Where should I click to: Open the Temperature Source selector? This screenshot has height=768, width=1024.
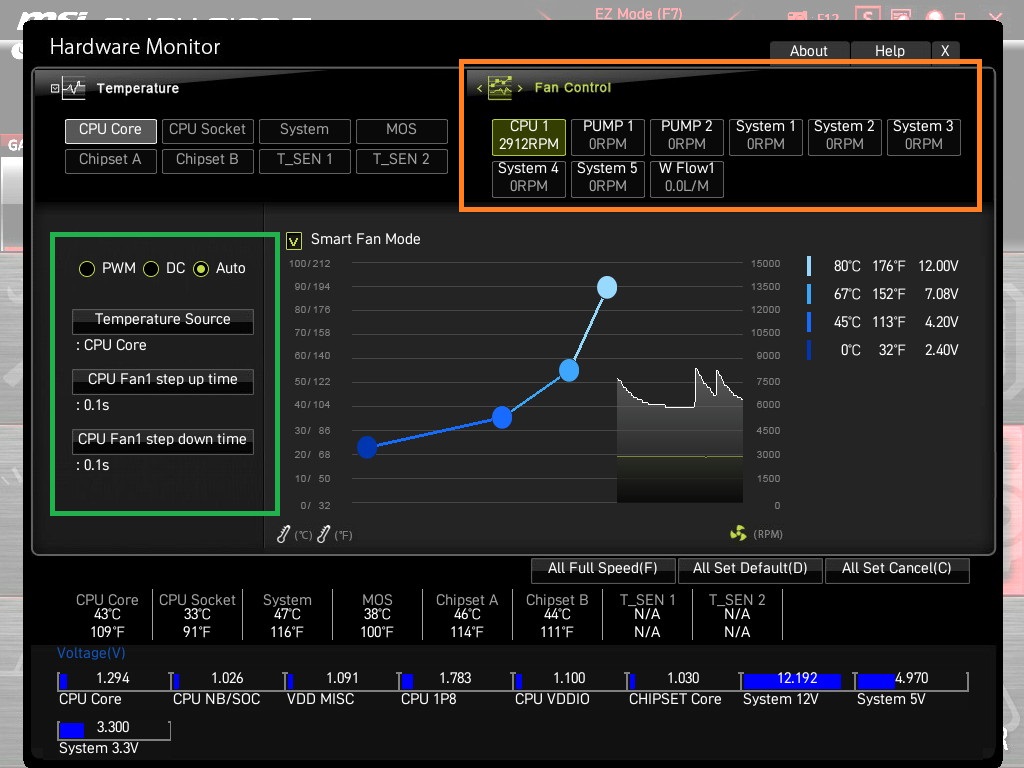163,321
